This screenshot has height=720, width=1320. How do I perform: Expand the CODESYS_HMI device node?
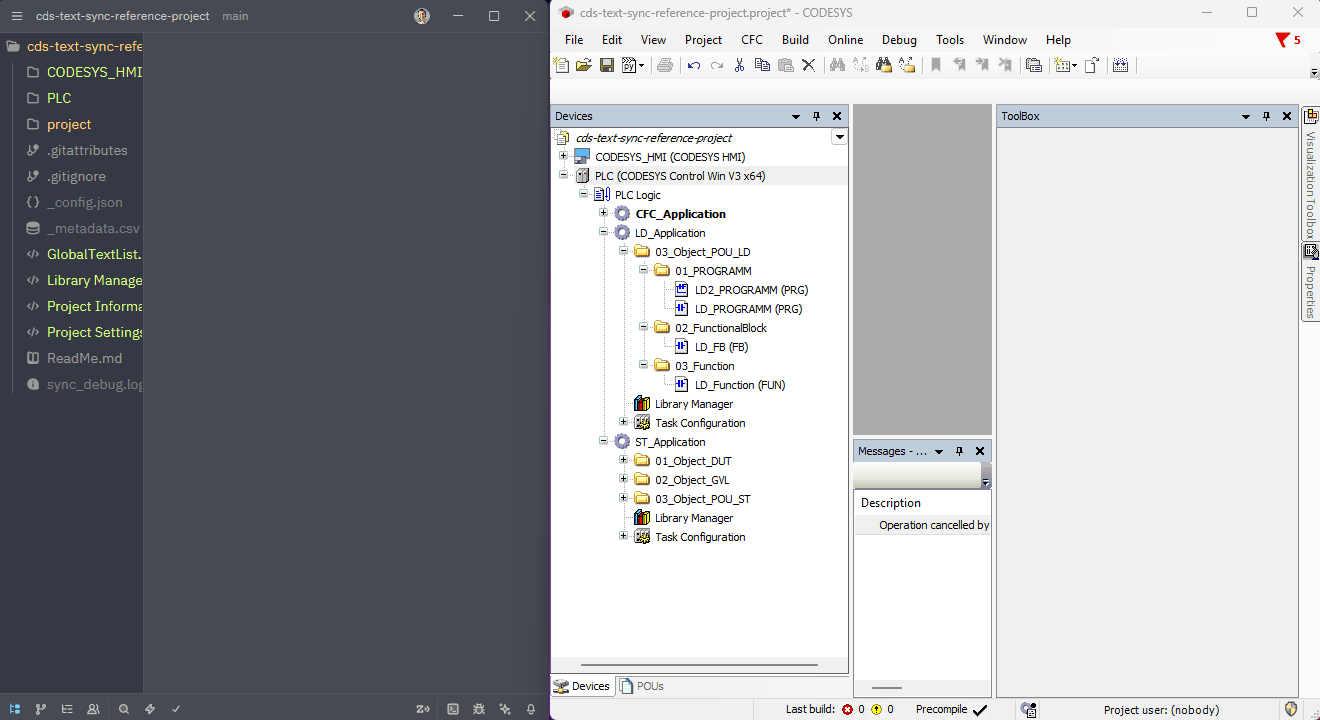[564, 156]
